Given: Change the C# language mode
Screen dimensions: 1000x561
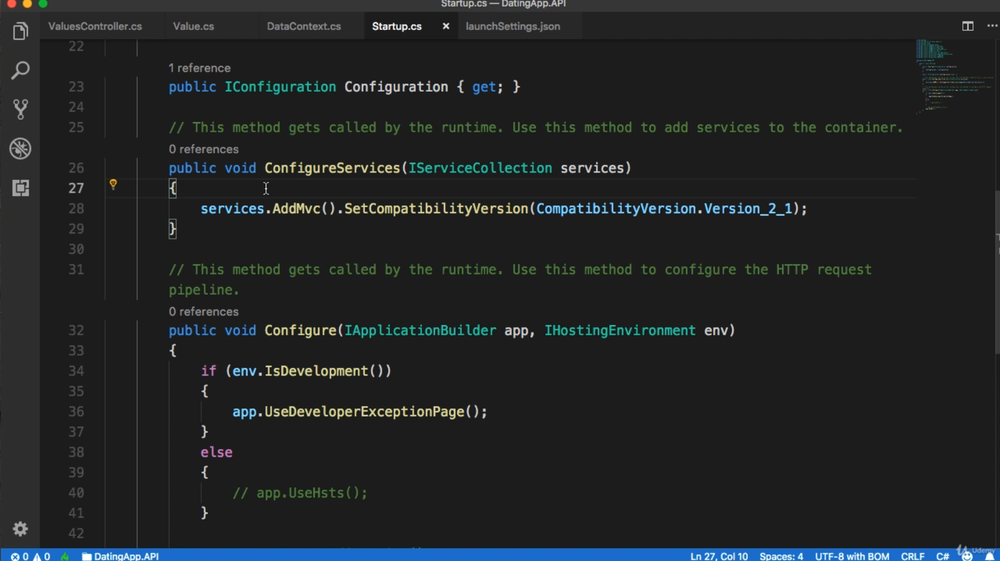Looking at the screenshot, I should (942, 555).
